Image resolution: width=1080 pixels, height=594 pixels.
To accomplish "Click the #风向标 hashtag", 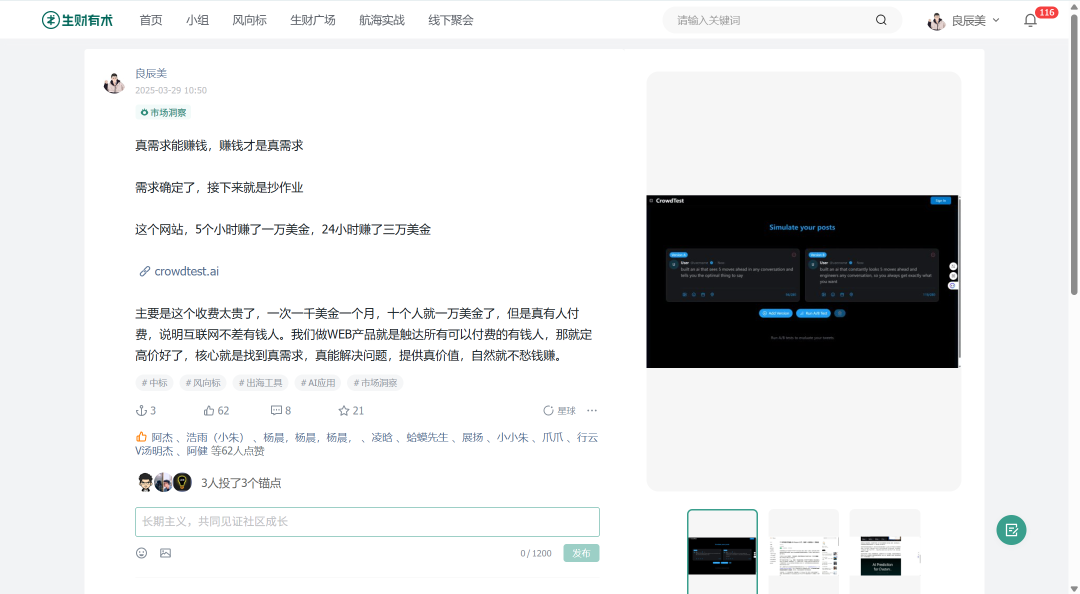I will click(202, 382).
